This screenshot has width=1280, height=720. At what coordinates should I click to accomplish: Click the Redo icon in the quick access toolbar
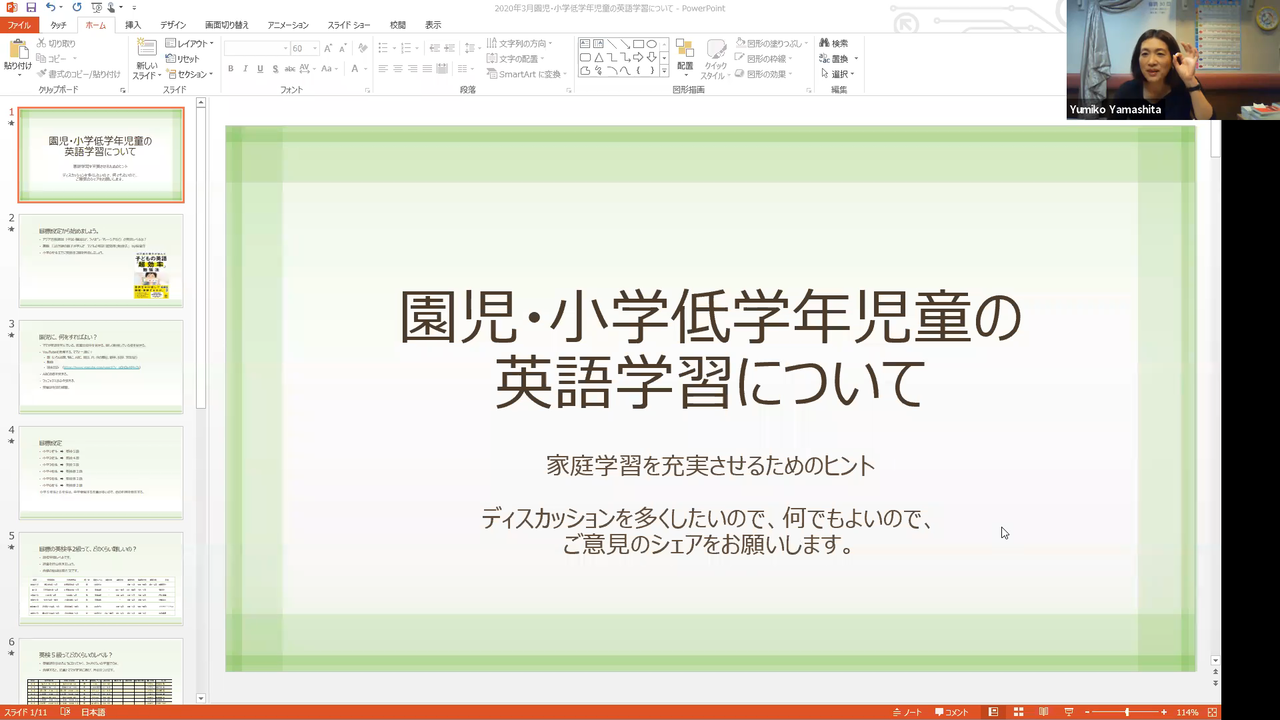click(x=77, y=7)
